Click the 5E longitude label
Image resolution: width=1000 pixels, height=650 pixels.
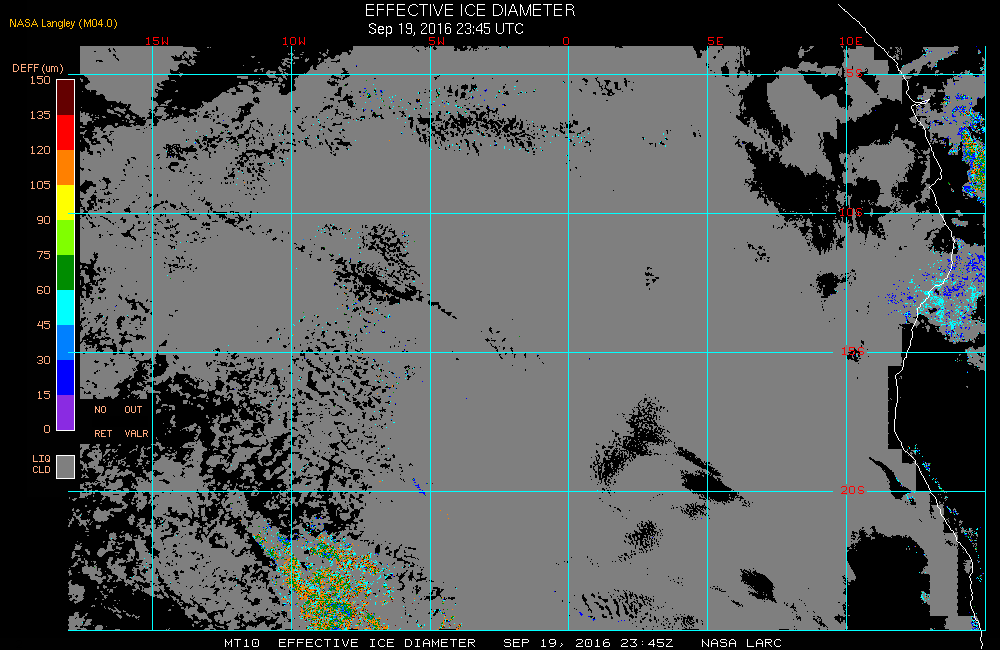(715, 41)
